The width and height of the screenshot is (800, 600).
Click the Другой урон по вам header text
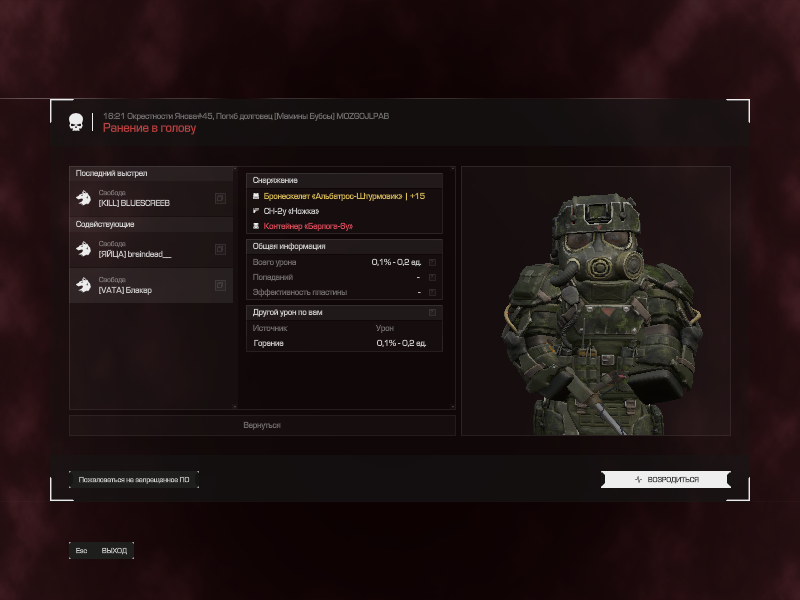tap(287, 312)
